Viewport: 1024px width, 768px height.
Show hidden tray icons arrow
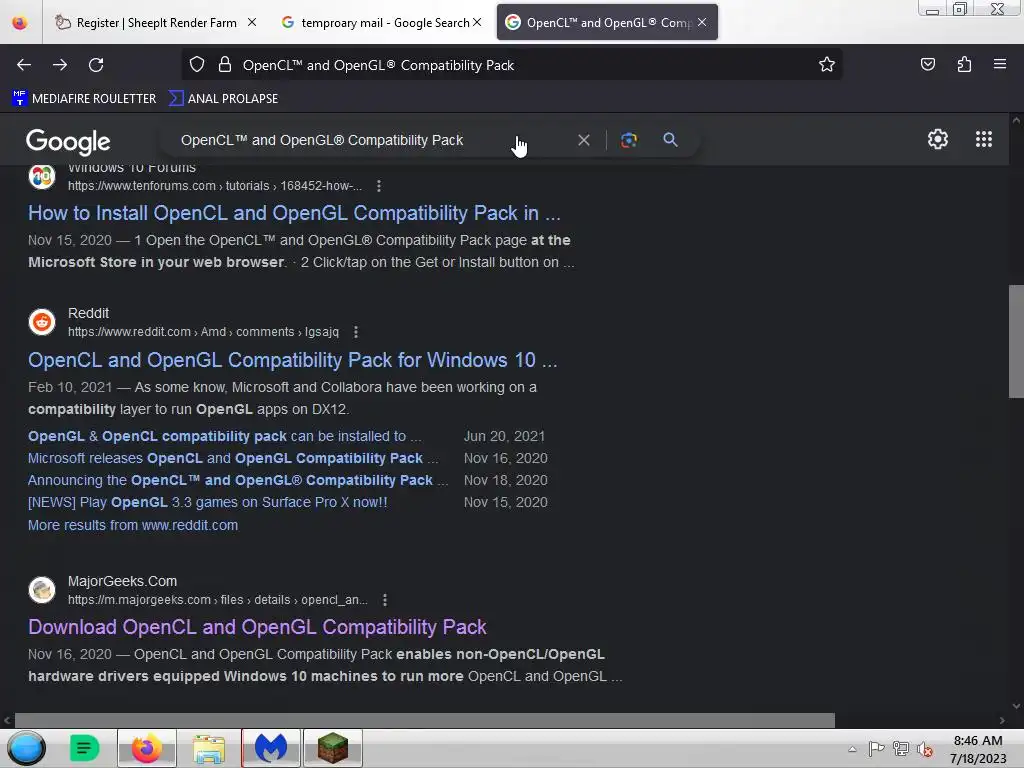pos(852,749)
